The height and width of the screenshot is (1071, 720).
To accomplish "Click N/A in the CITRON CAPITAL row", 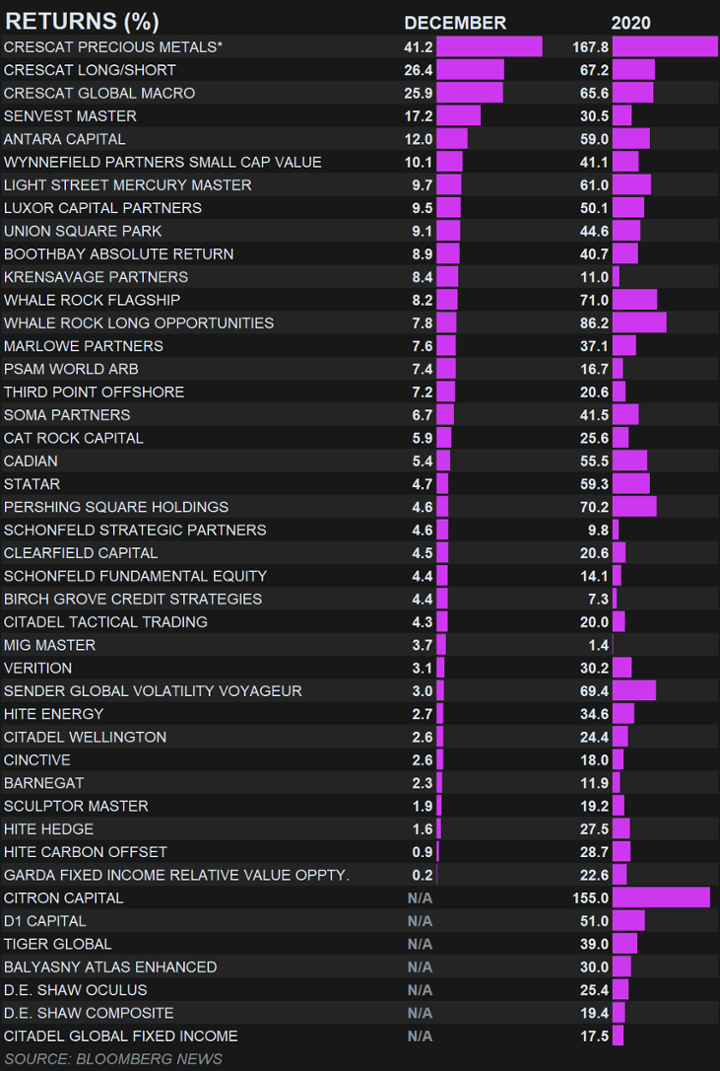I will (420, 898).
